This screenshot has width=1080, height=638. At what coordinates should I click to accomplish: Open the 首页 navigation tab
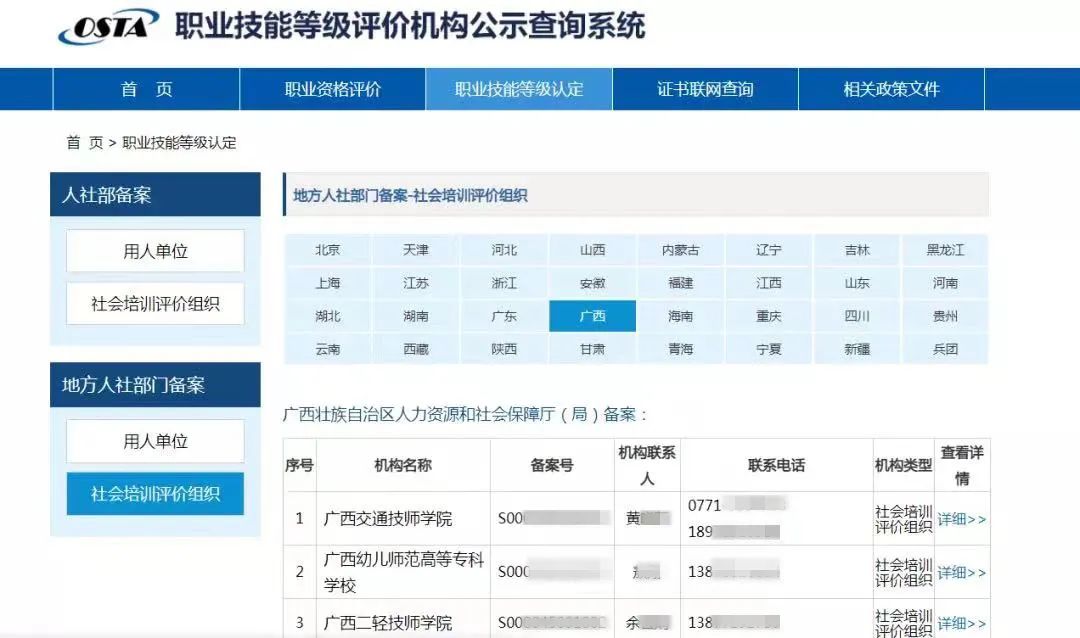(x=146, y=89)
